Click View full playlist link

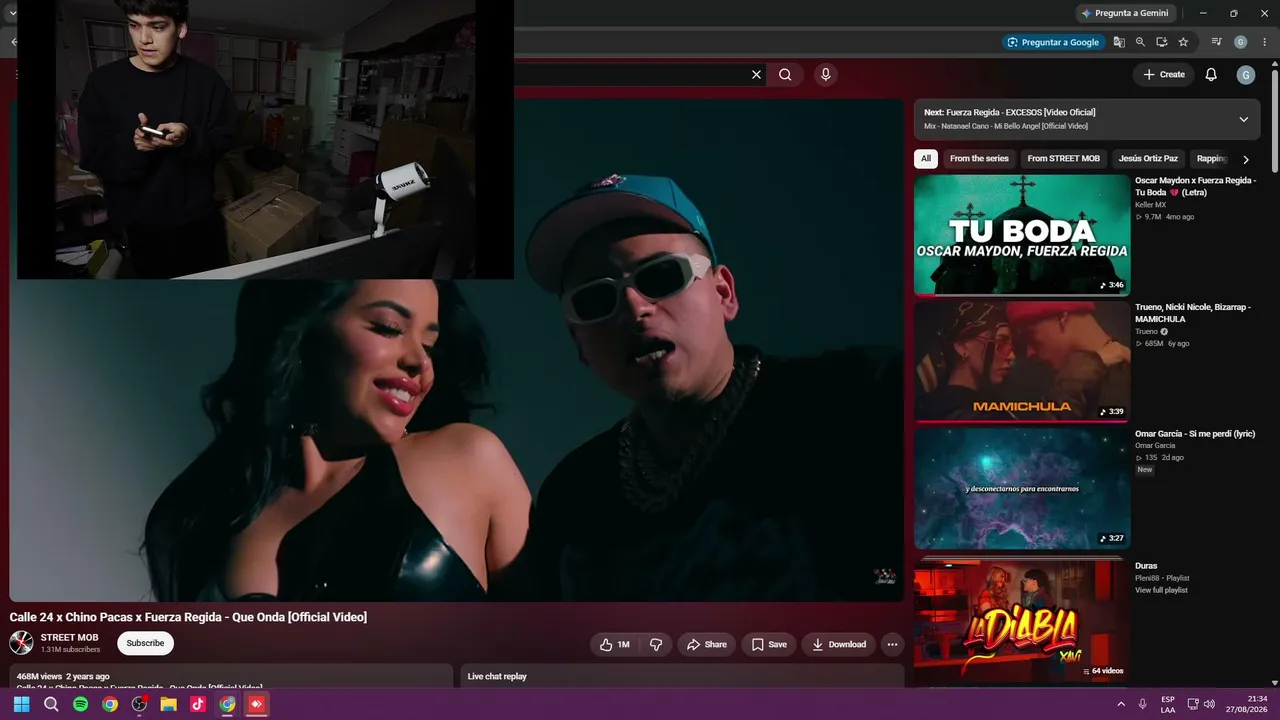(1161, 590)
